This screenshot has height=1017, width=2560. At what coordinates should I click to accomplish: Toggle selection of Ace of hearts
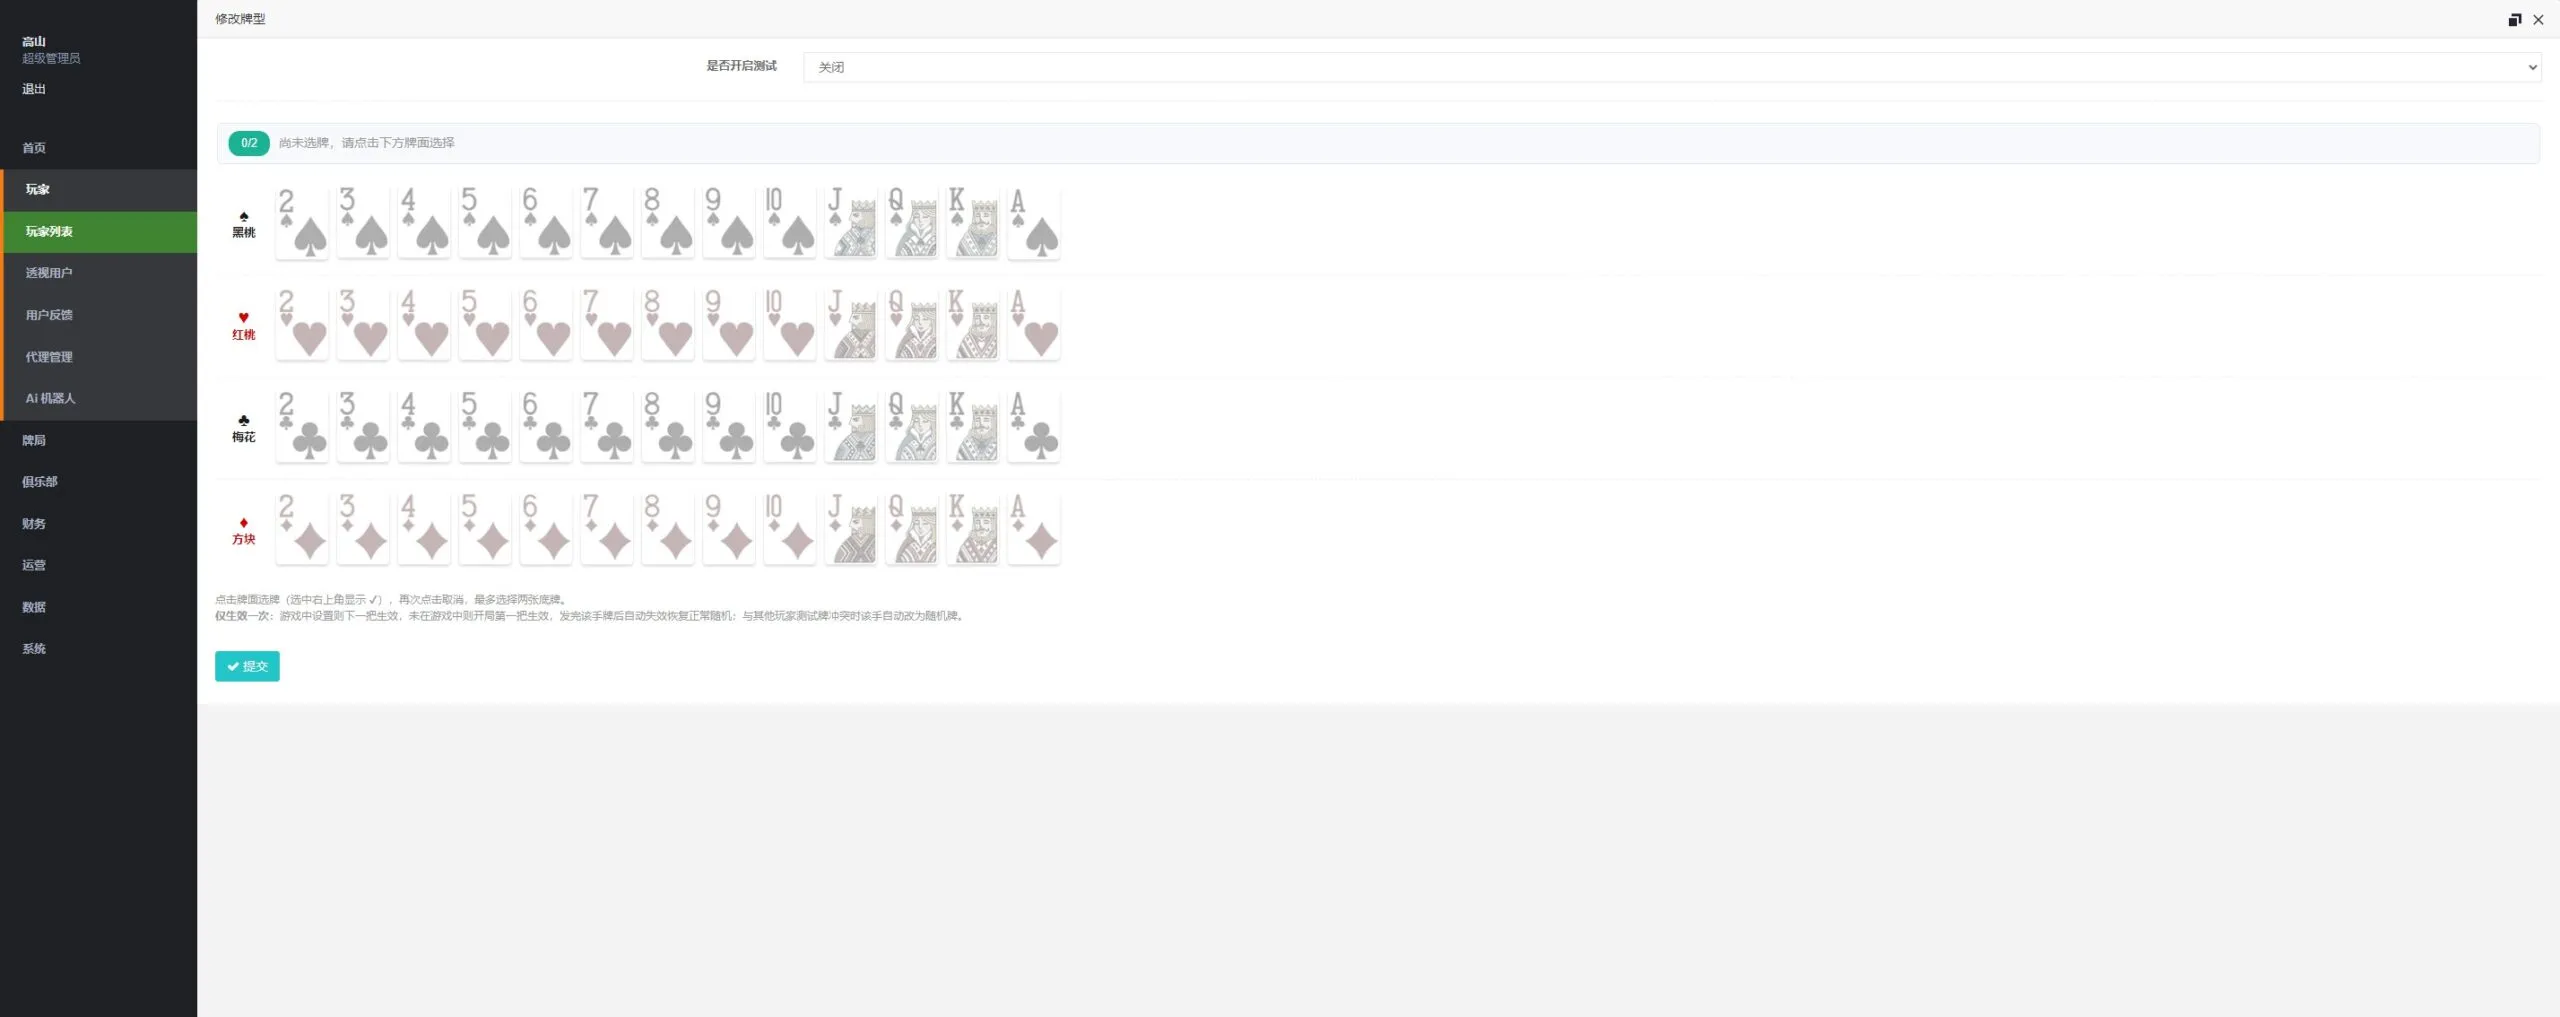1033,324
